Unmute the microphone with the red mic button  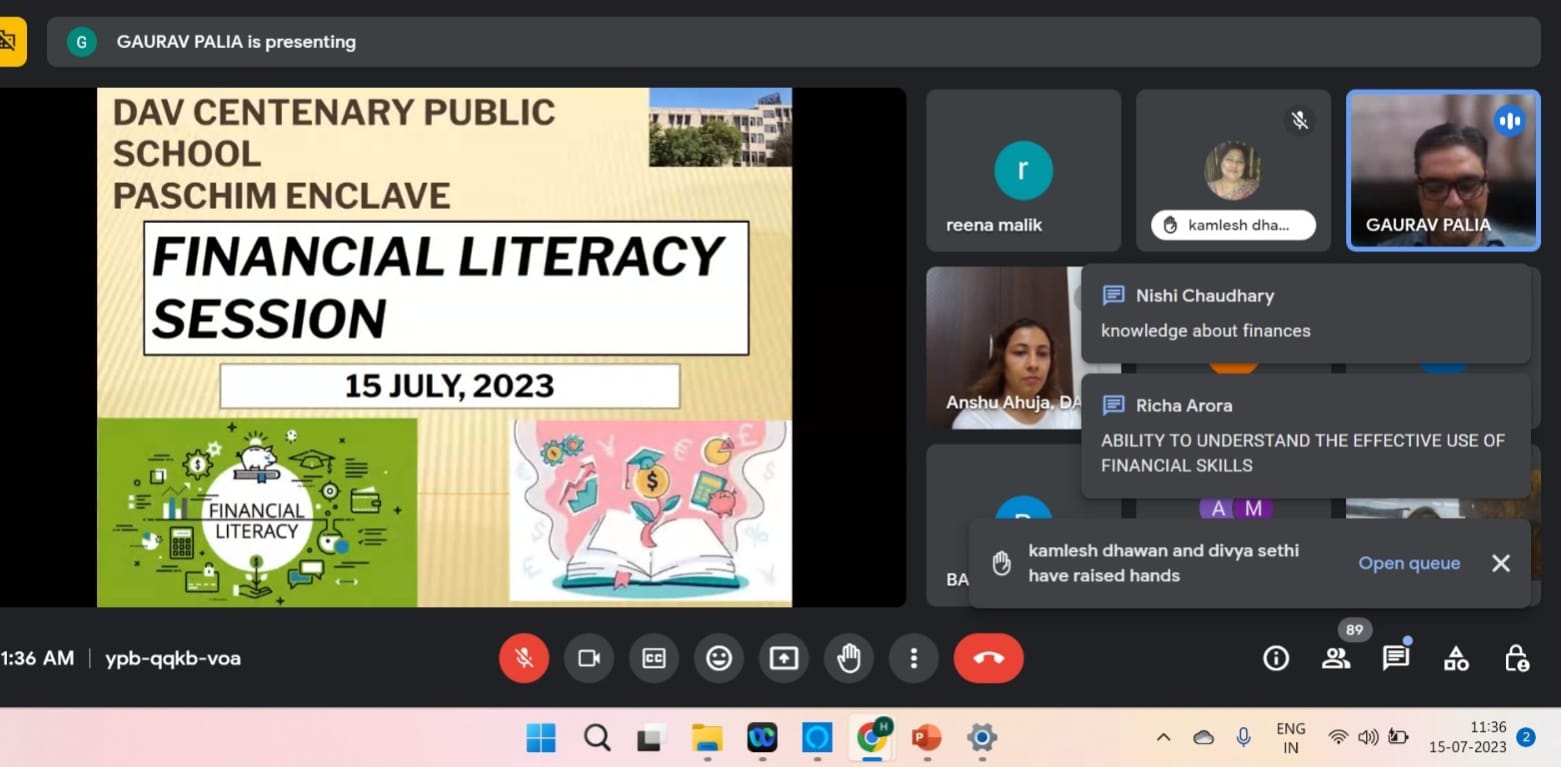point(524,658)
